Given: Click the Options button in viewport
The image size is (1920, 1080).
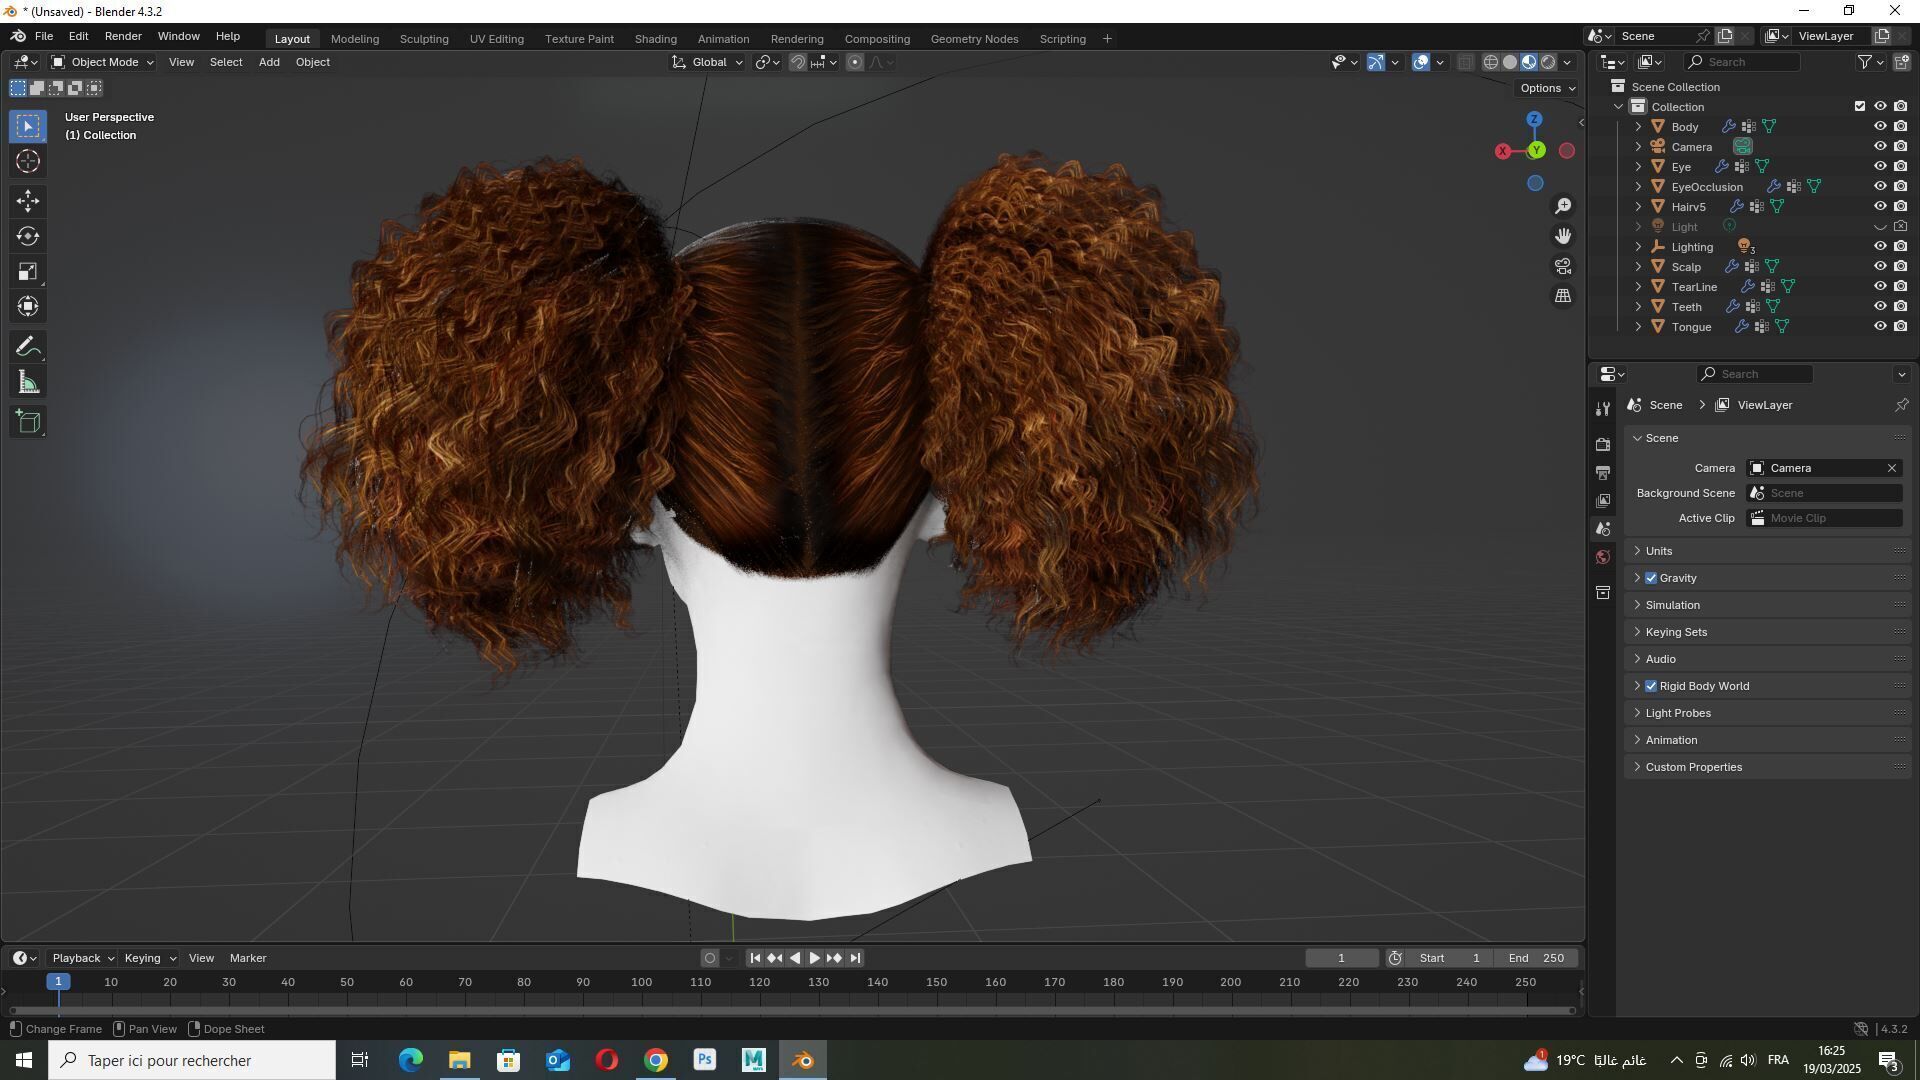Looking at the screenshot, I should click(1547, 88).
